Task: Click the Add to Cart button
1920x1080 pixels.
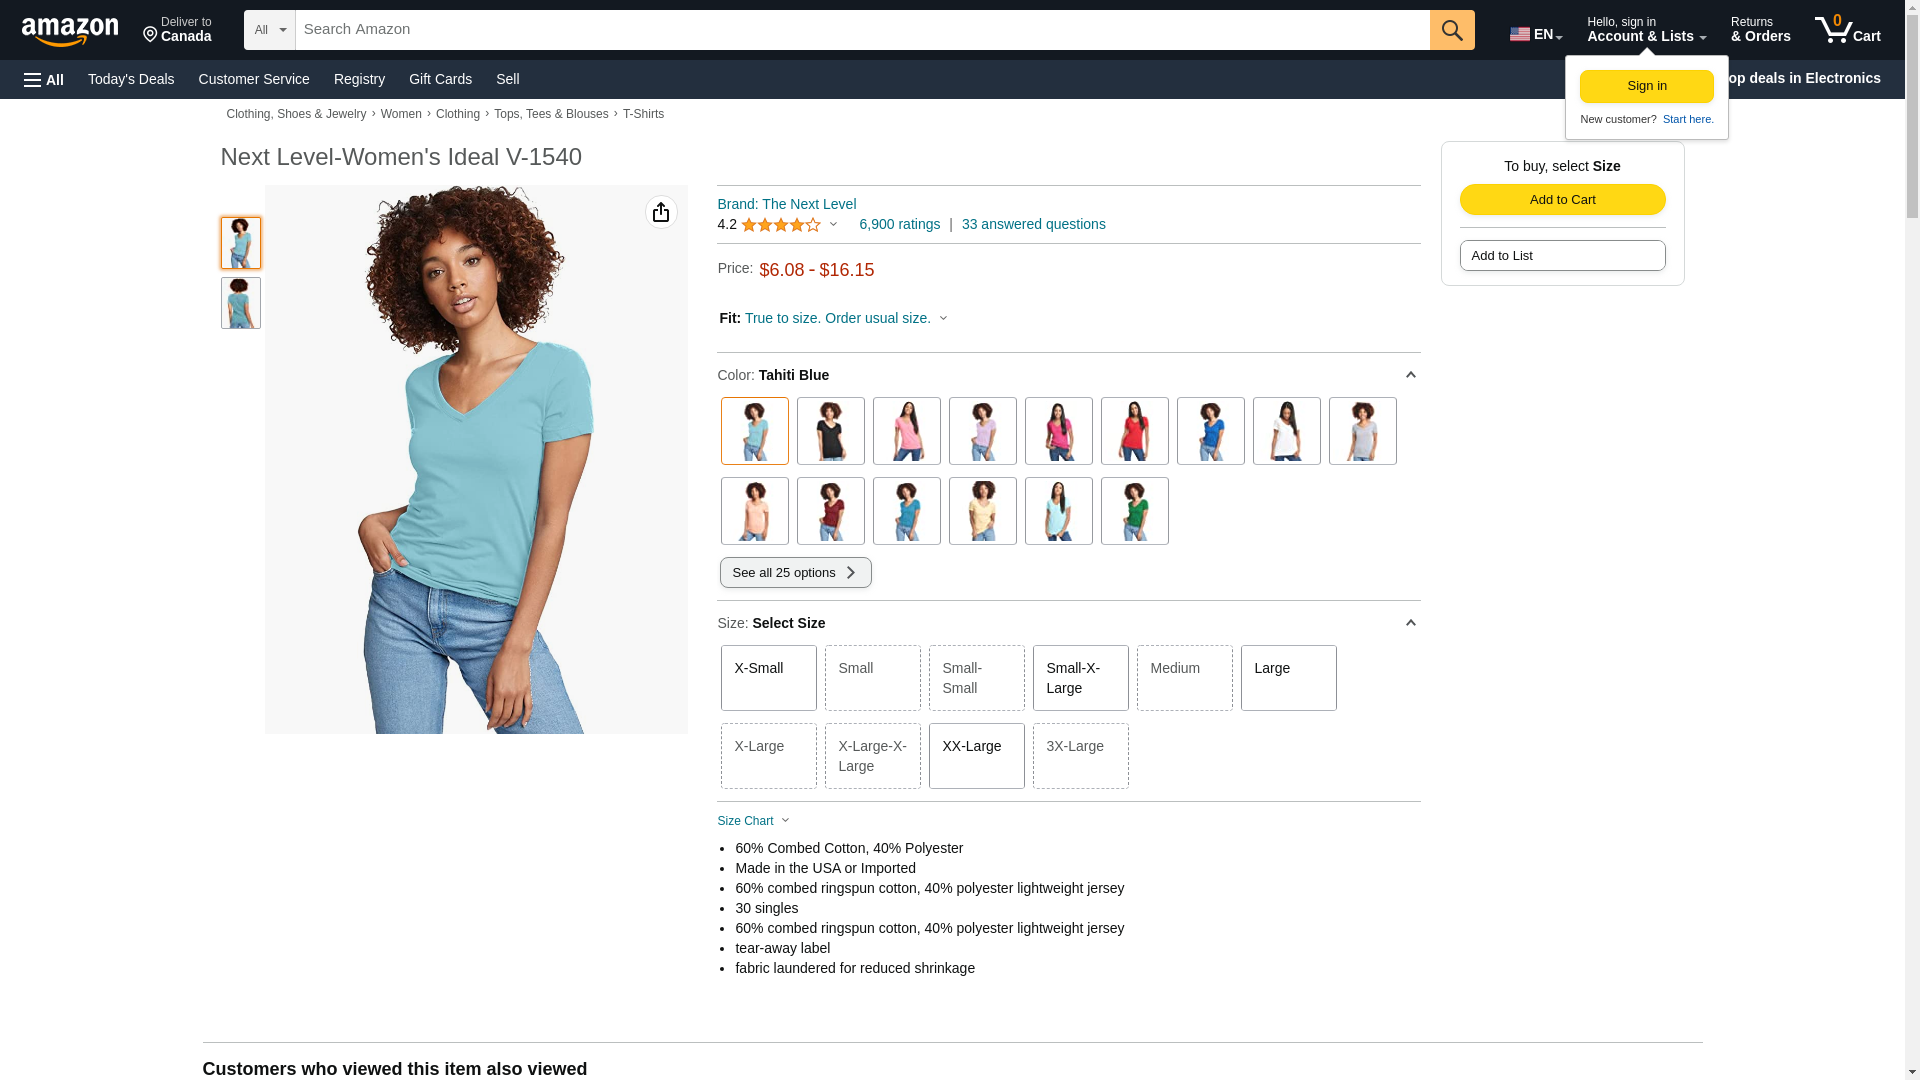Action: [1561, 199]
